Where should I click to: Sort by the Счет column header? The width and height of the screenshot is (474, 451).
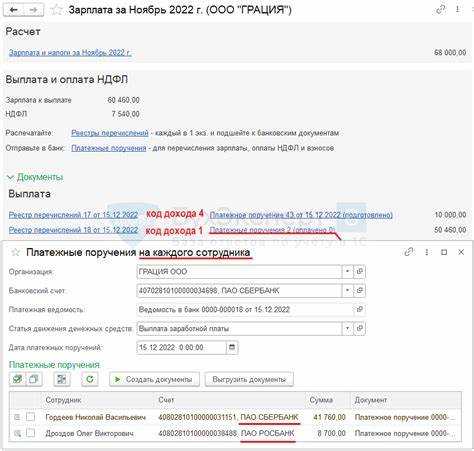(x=230, y=400)
